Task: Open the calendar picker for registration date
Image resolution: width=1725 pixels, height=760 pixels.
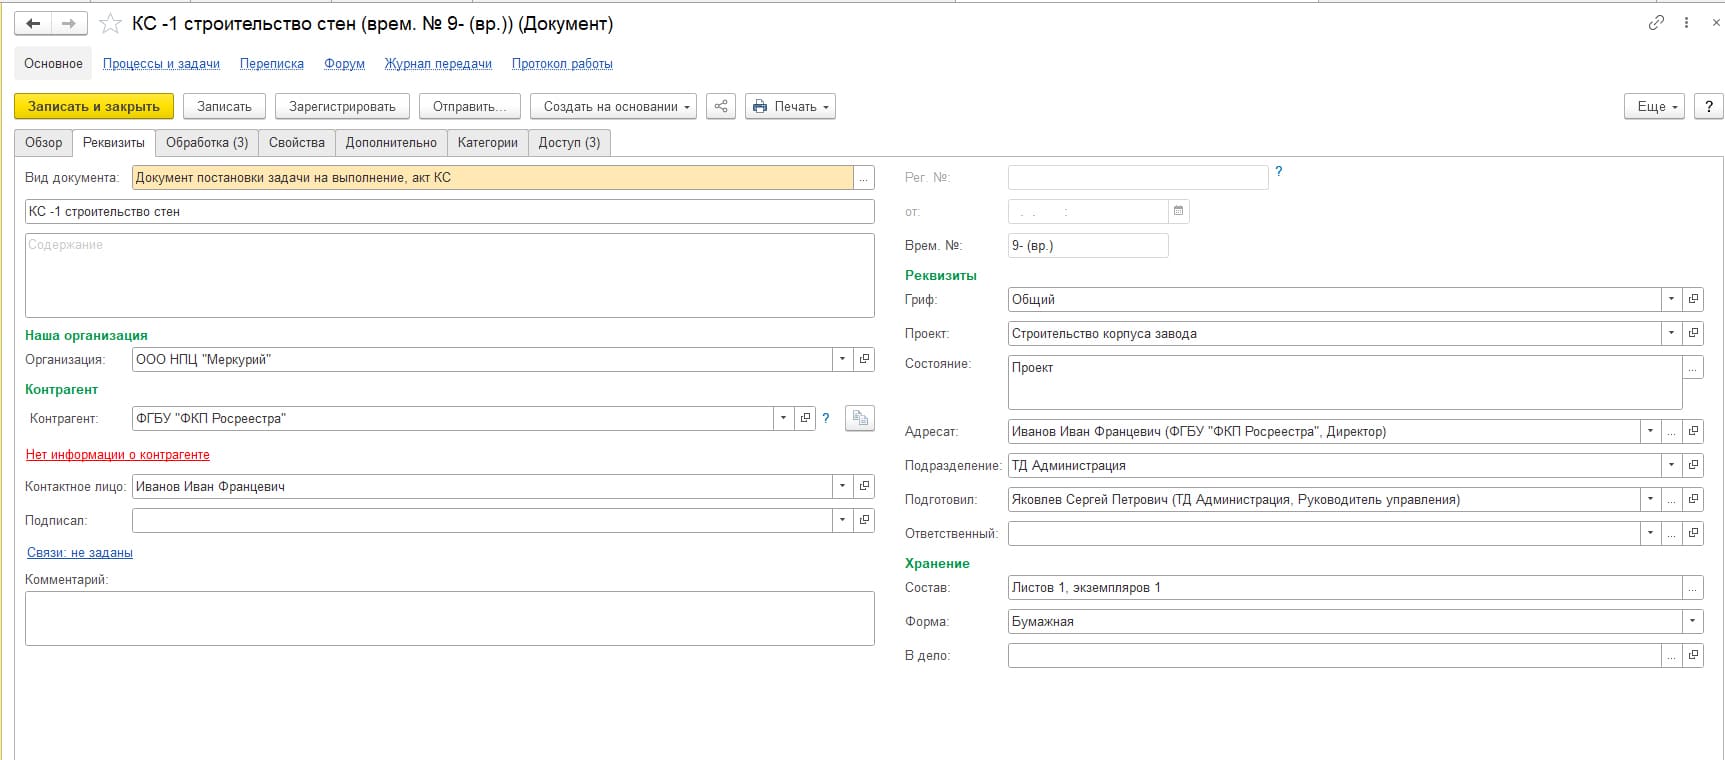Action: [x=1179, y=211]
